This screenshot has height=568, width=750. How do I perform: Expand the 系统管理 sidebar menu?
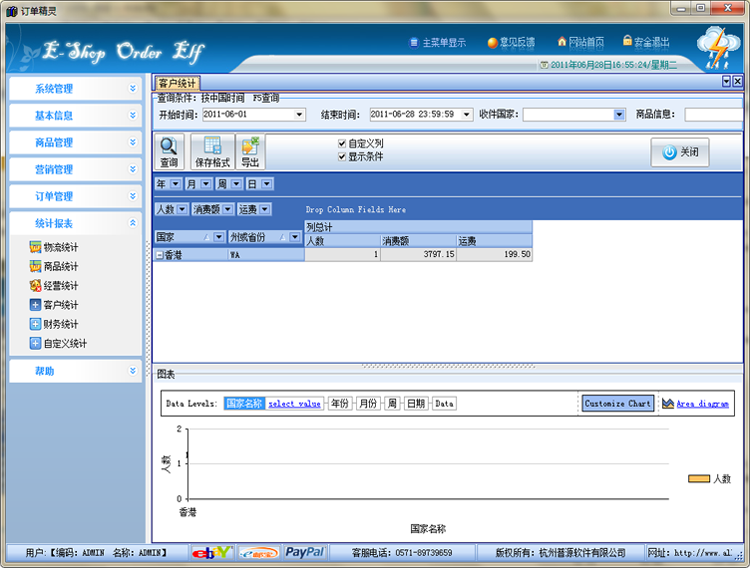76,89
